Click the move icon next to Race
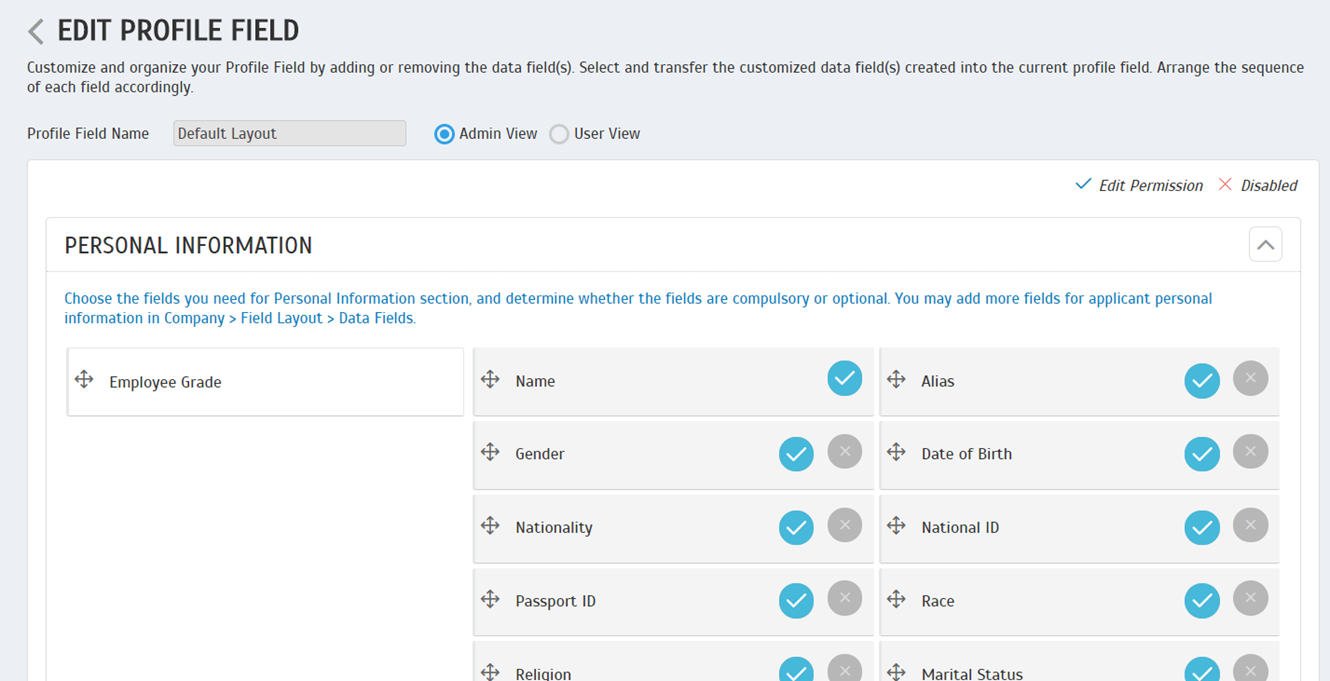 point(896,600)
